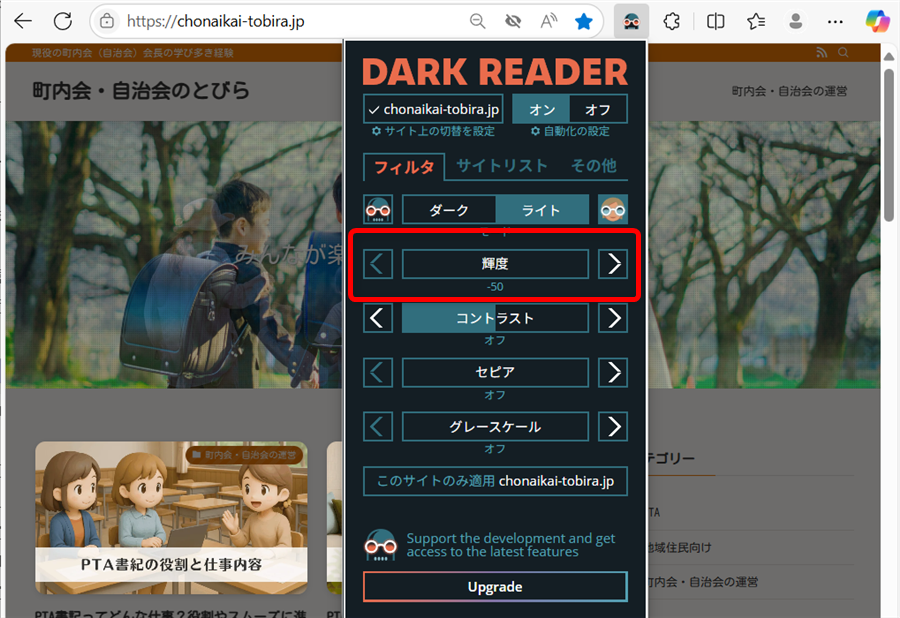Open the split screen icon

point(716,21)
